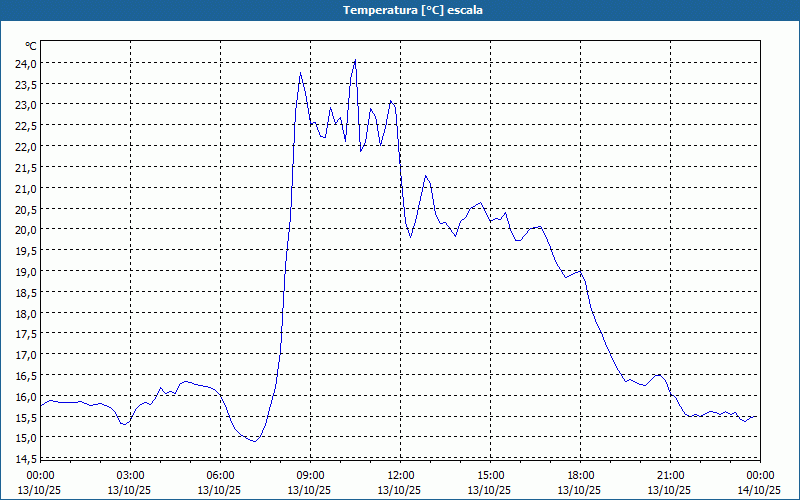Click the 17,5 y-axis label
The height and width of the screenshot is (500, 800).
(26, 334)
